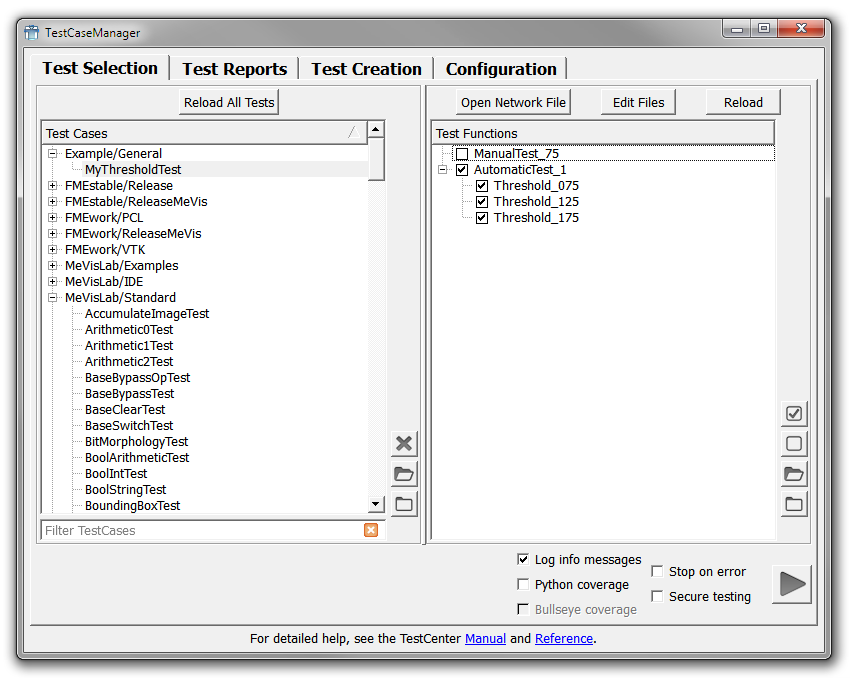Click the test cases scrollbar down arrow
The height and width of the screenshot is (678, 850).
tap(376, 505)
